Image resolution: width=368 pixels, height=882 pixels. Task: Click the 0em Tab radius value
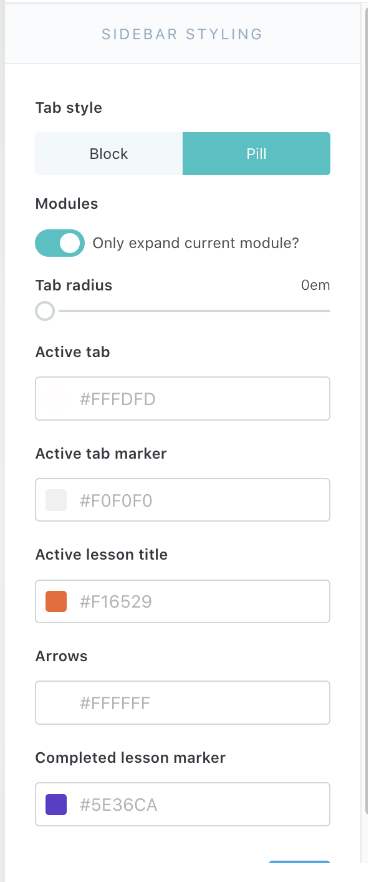[x=315, y=285]
